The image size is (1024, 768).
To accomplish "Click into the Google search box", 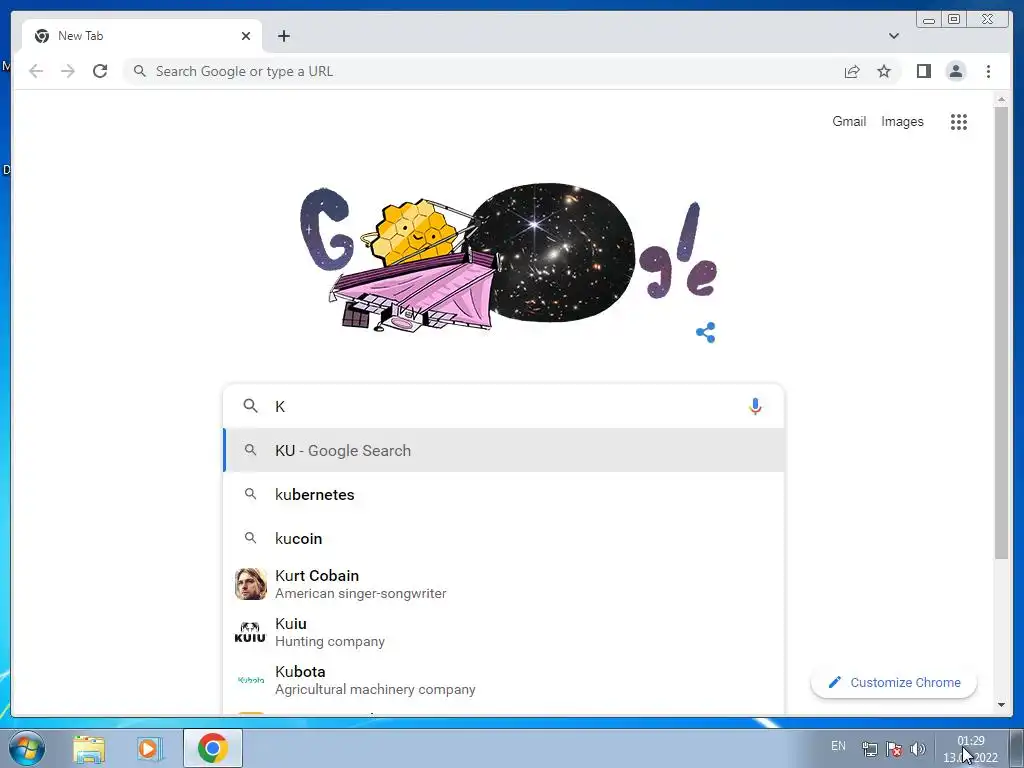I will pos(504,406).
